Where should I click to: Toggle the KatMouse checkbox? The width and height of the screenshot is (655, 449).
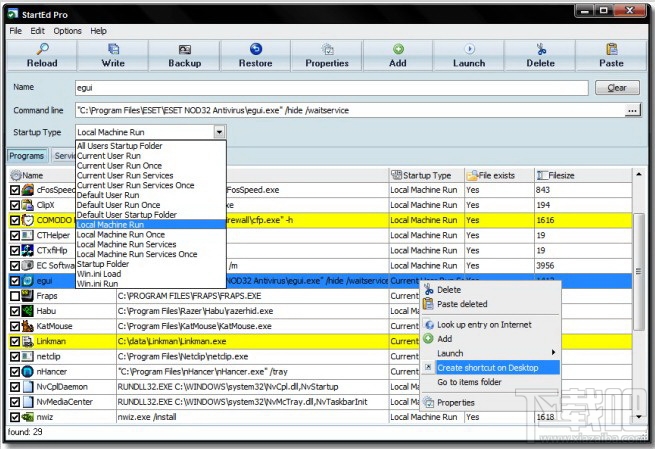(15, 326)
